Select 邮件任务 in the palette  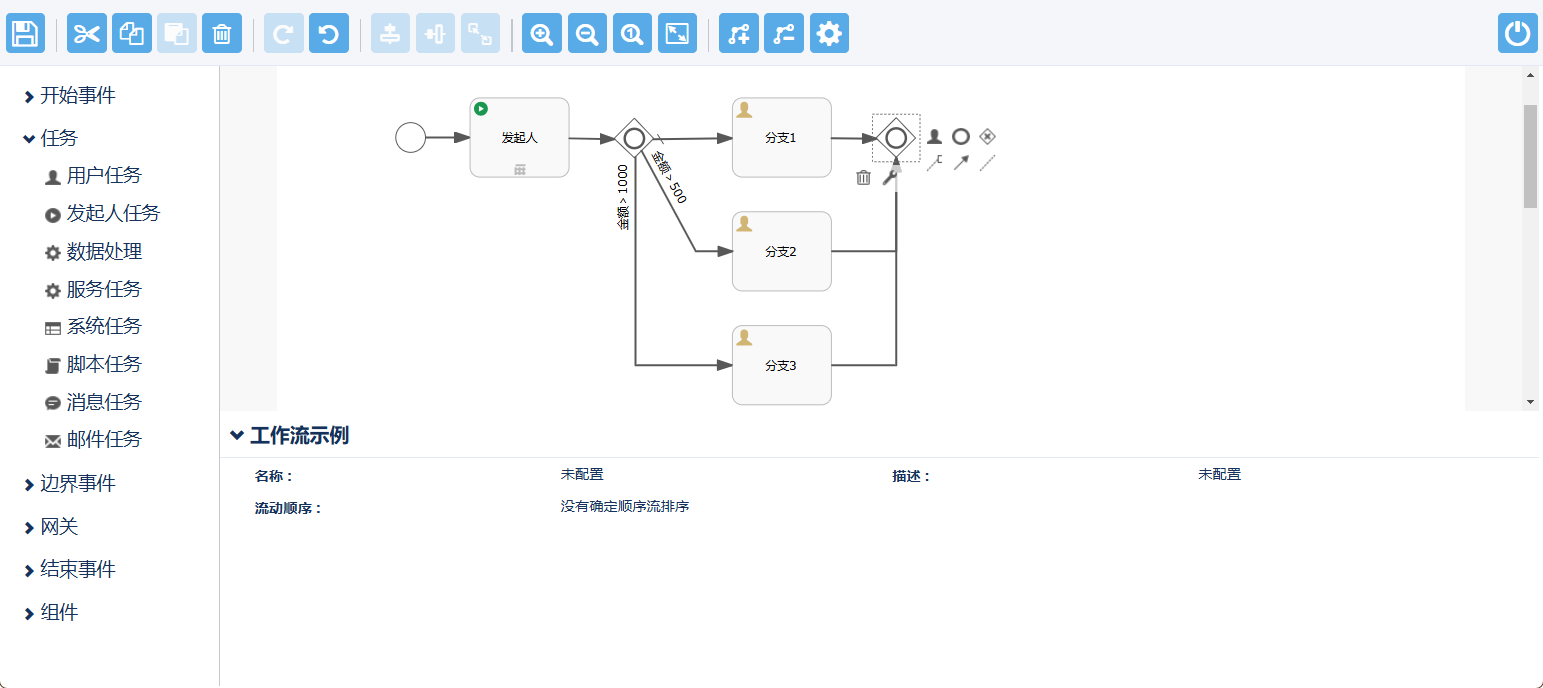(104, 440)
